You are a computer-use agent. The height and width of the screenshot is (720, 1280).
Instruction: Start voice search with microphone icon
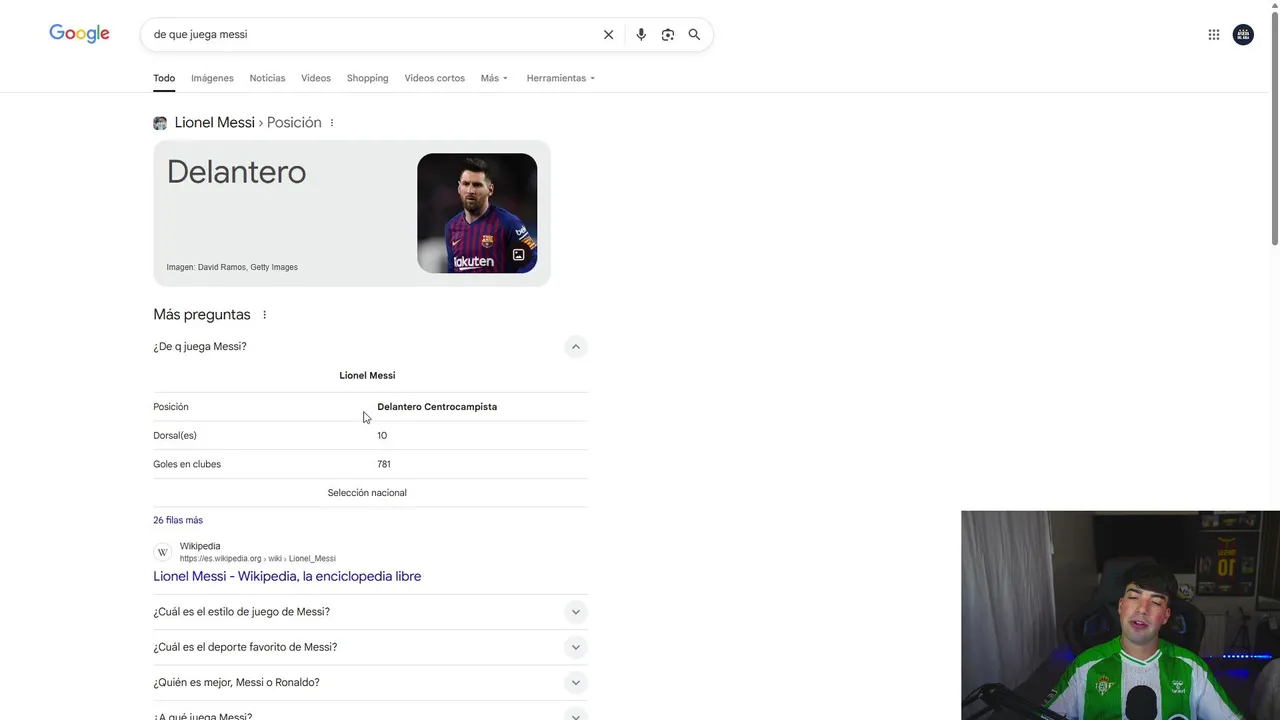pyautogui.click(x=641, y=34)
